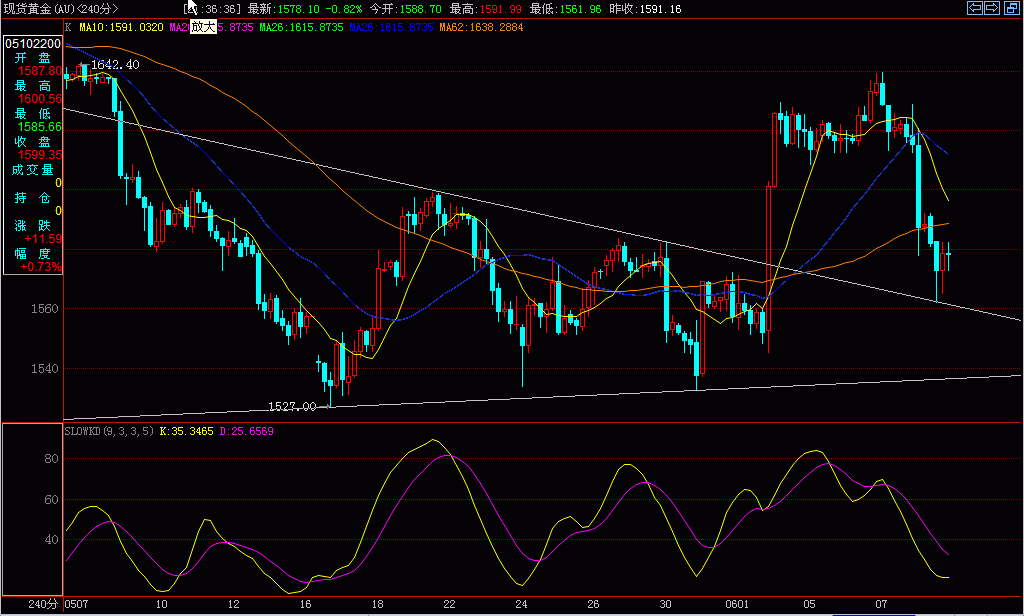Click the restore window icon in chart header

[x=1011, y=8]
